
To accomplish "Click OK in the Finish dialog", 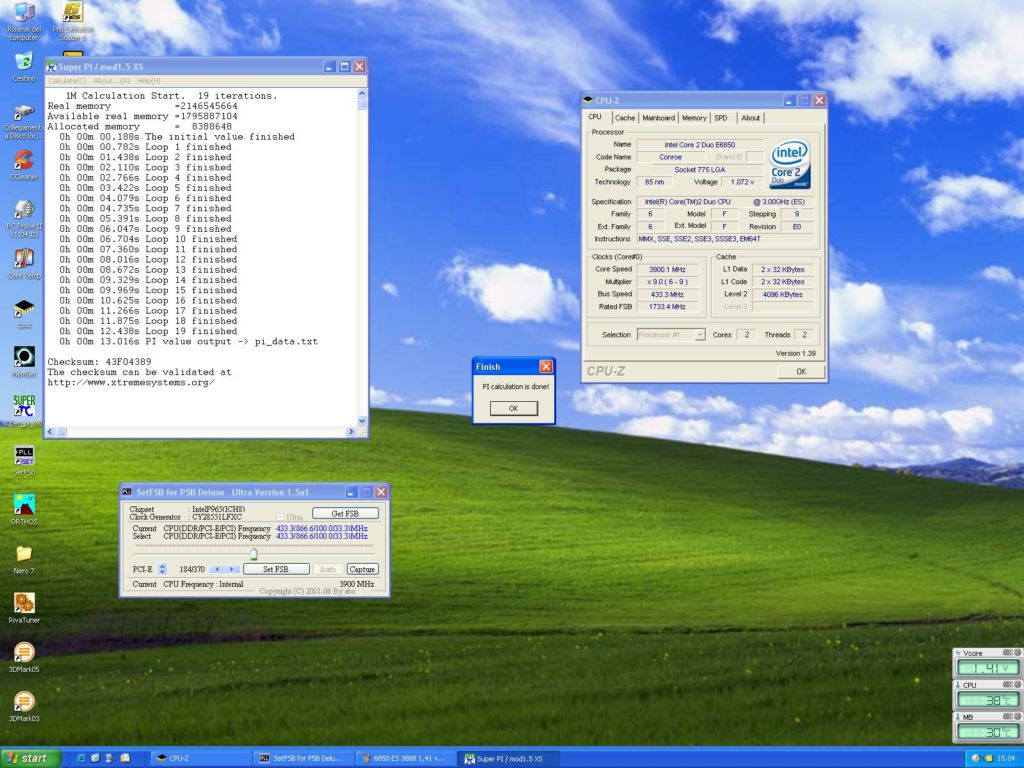I will coord(513,408).
